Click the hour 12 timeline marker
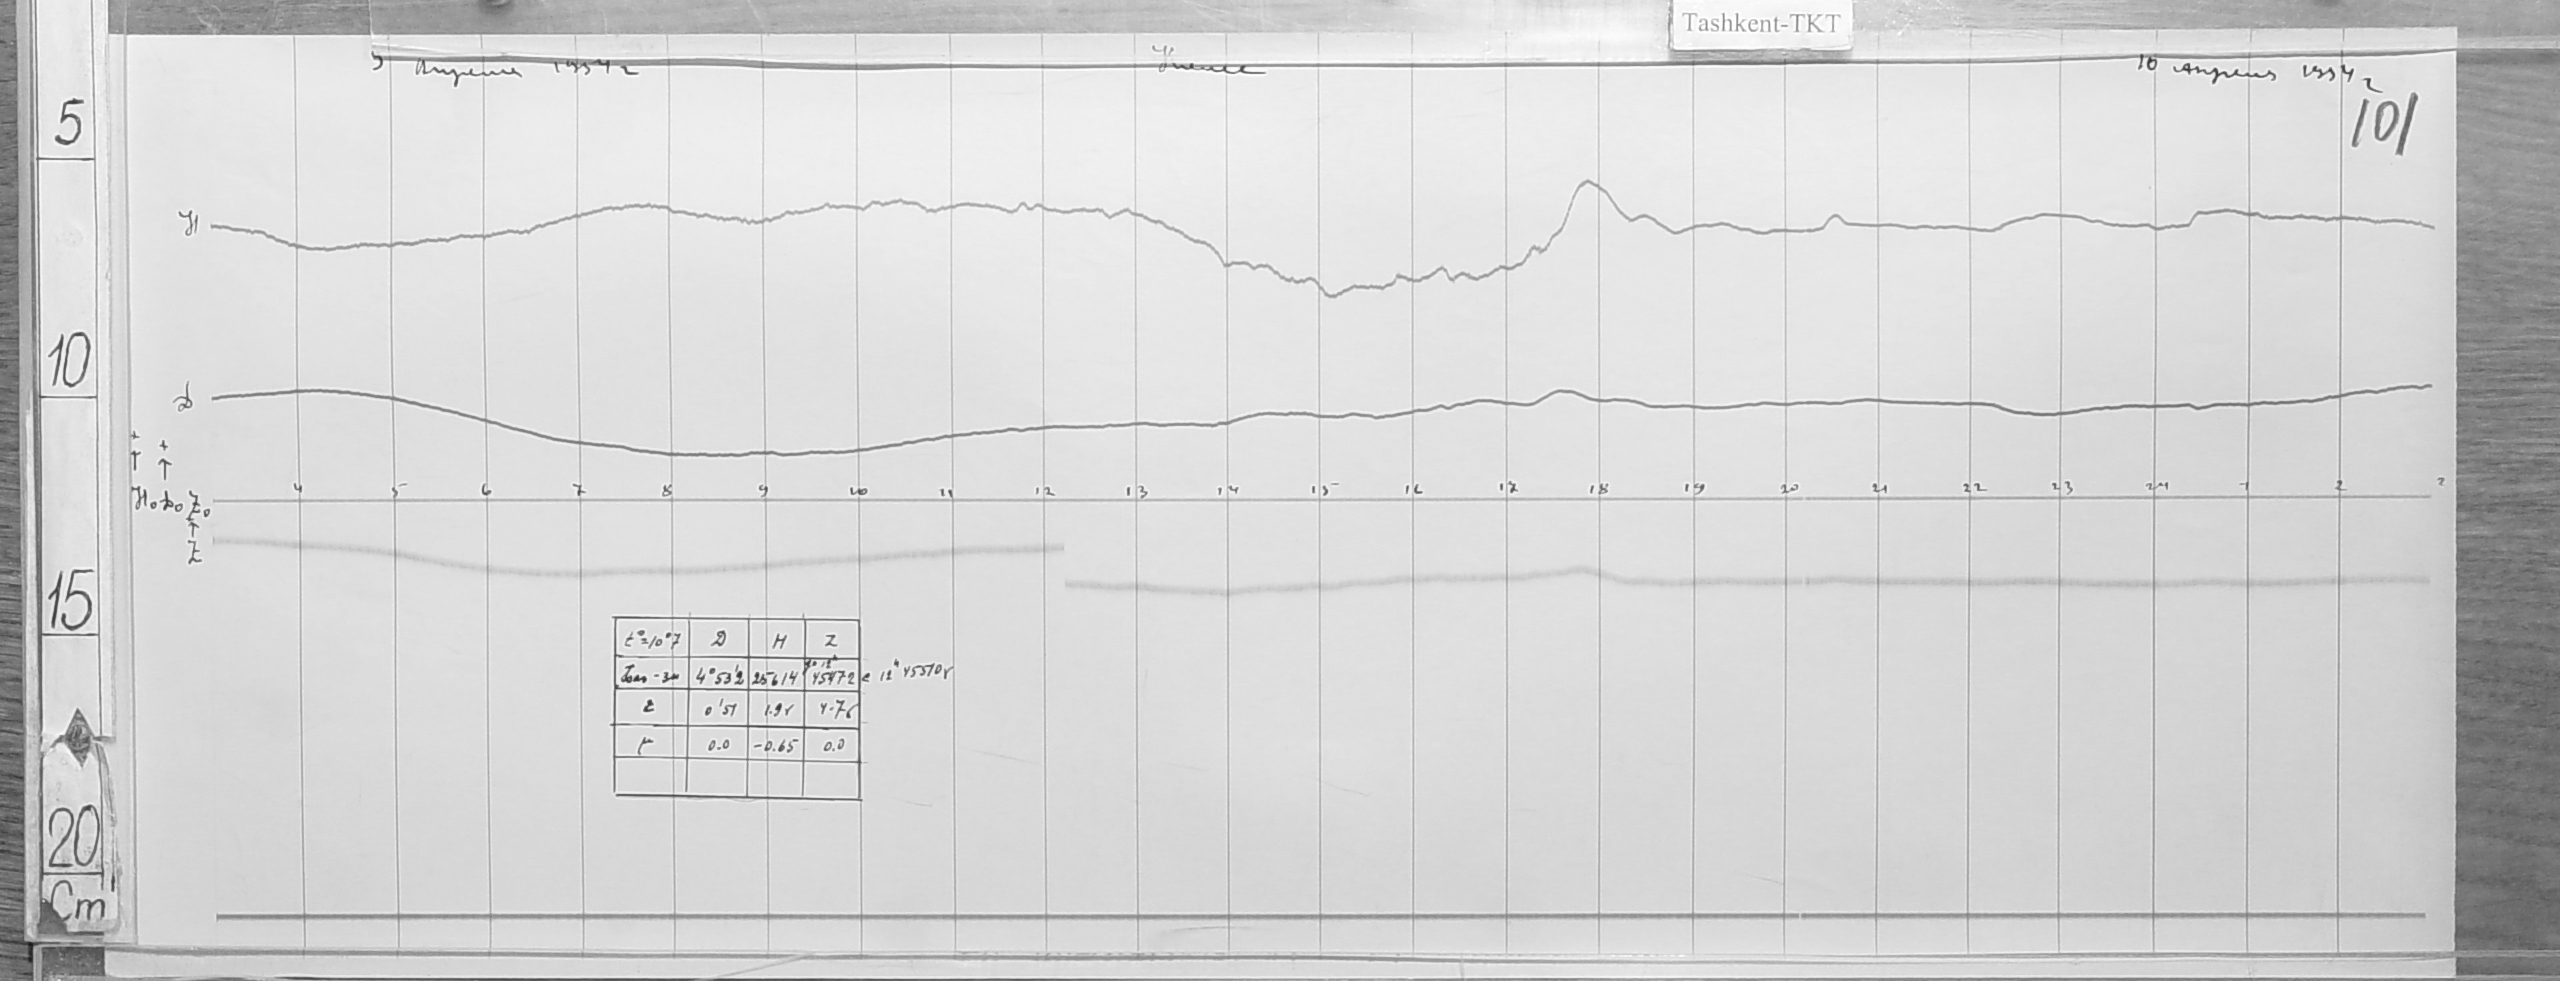This screenshot has width=2560, height=981. 1046,491
